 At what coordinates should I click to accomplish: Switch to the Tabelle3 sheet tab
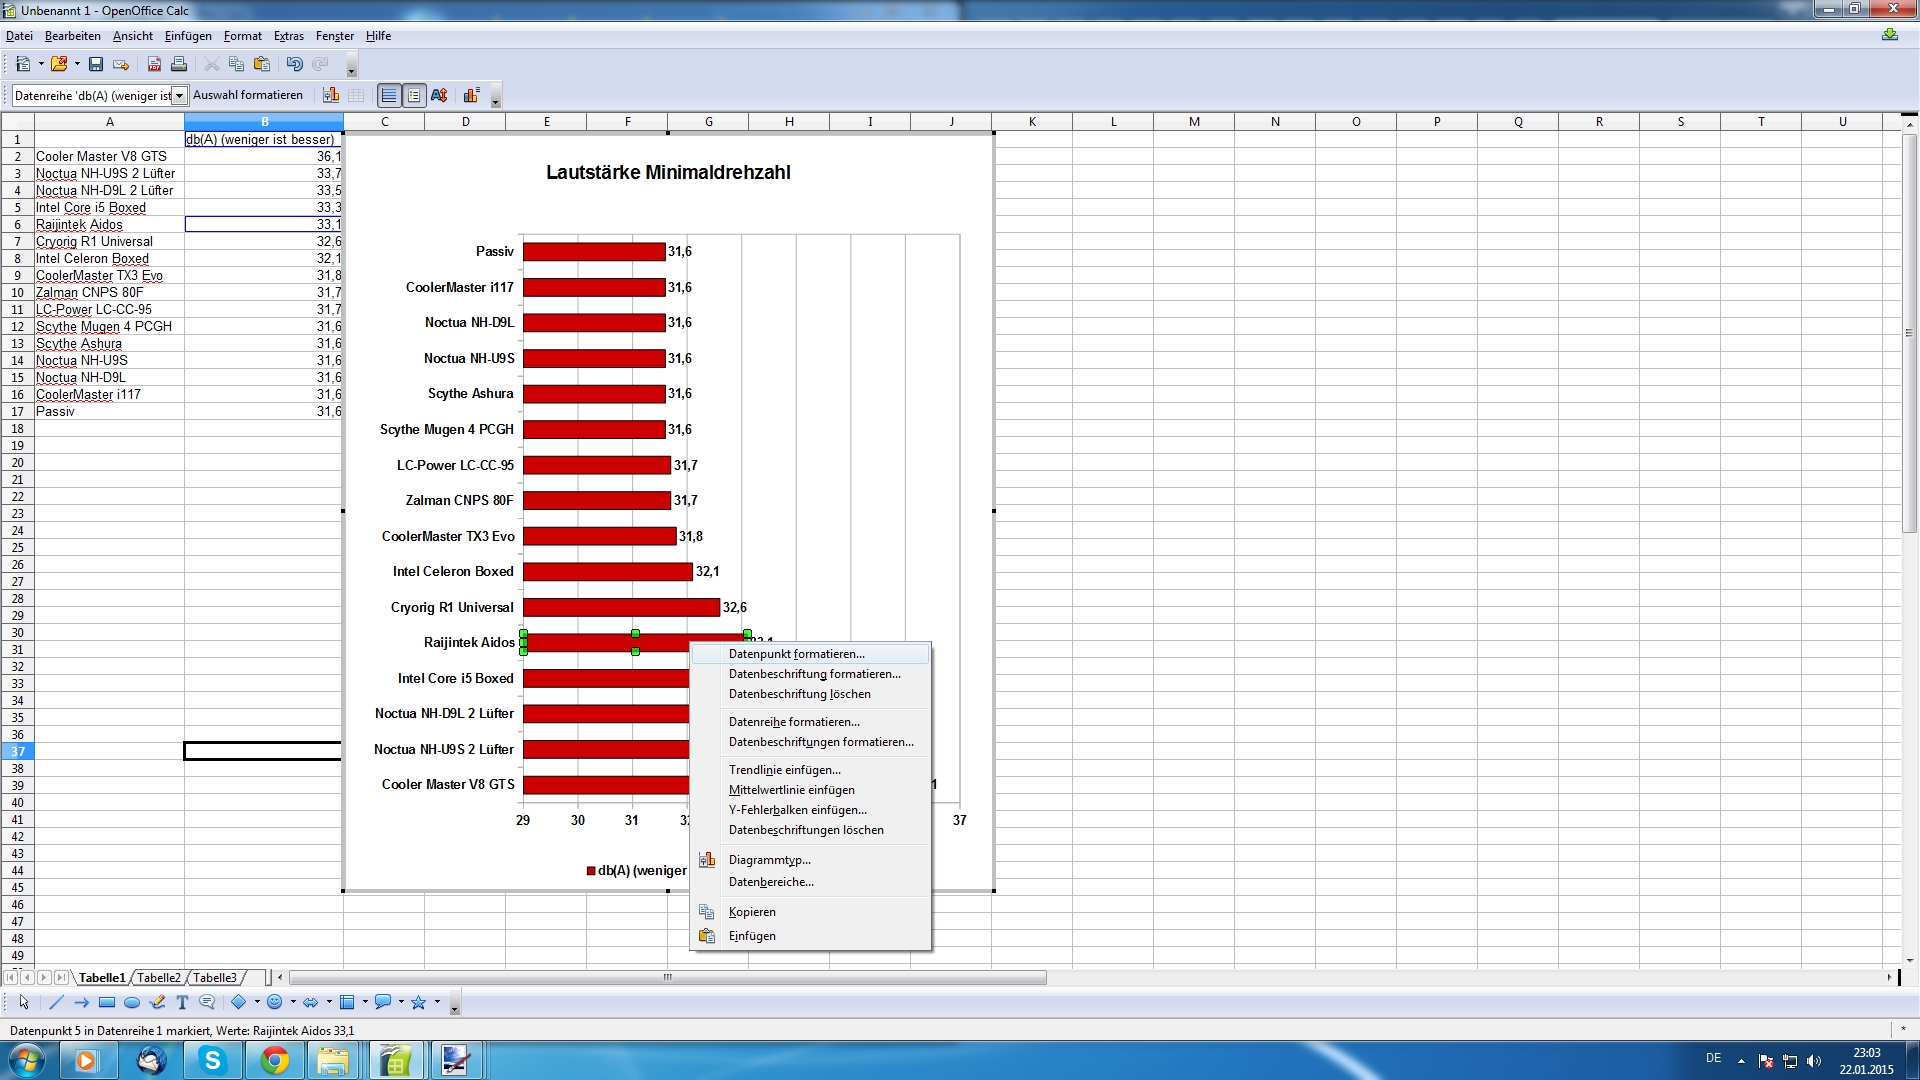[x=215, y=978]
